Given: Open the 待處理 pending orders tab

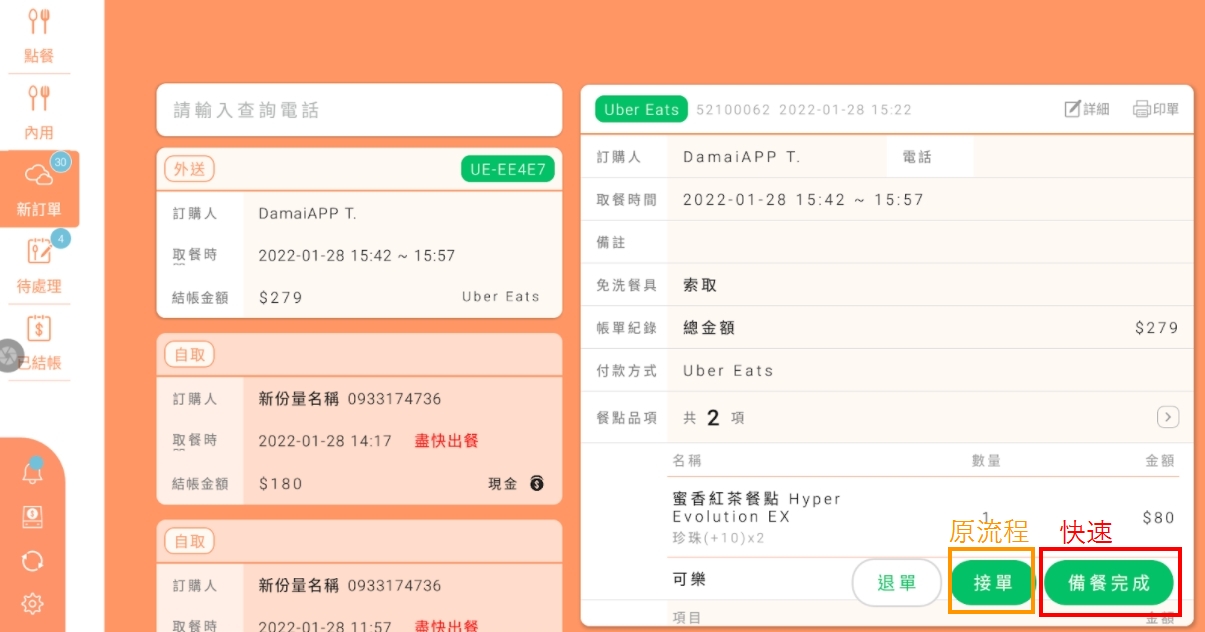Looking at the screenshot, I should pos(39,266).
